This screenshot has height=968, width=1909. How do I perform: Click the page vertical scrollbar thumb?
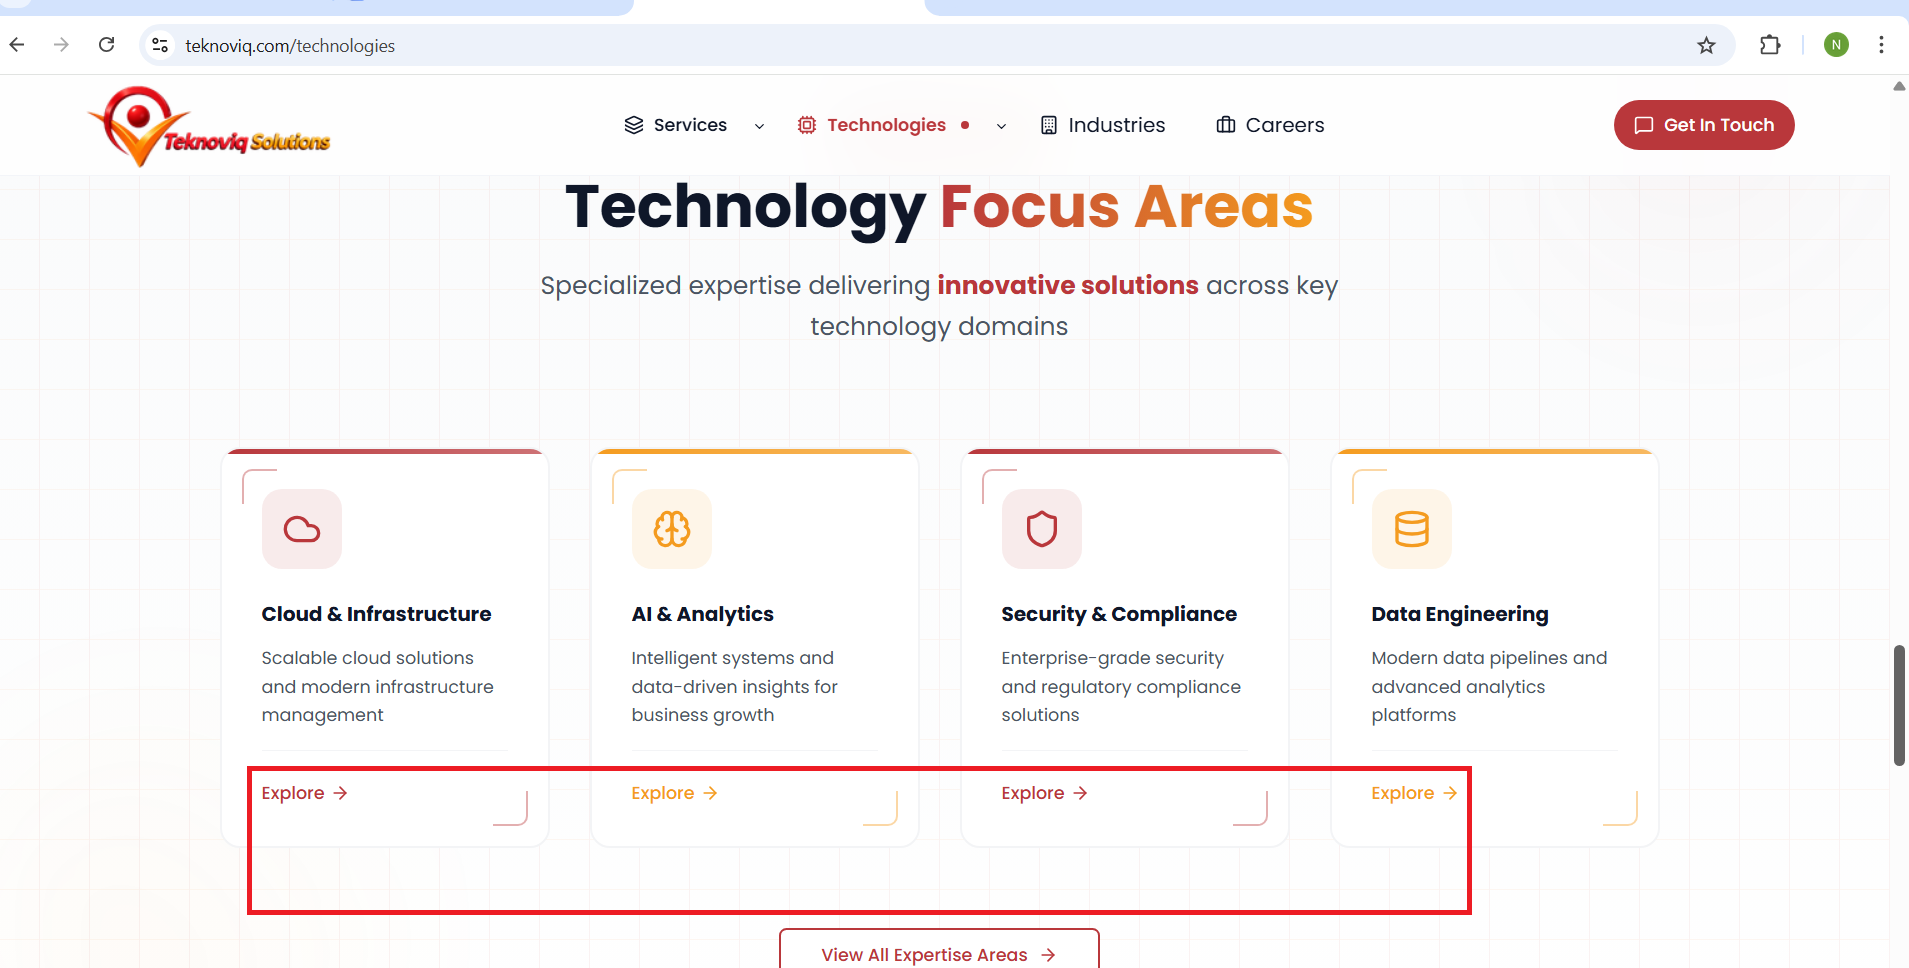[1898, 705]
